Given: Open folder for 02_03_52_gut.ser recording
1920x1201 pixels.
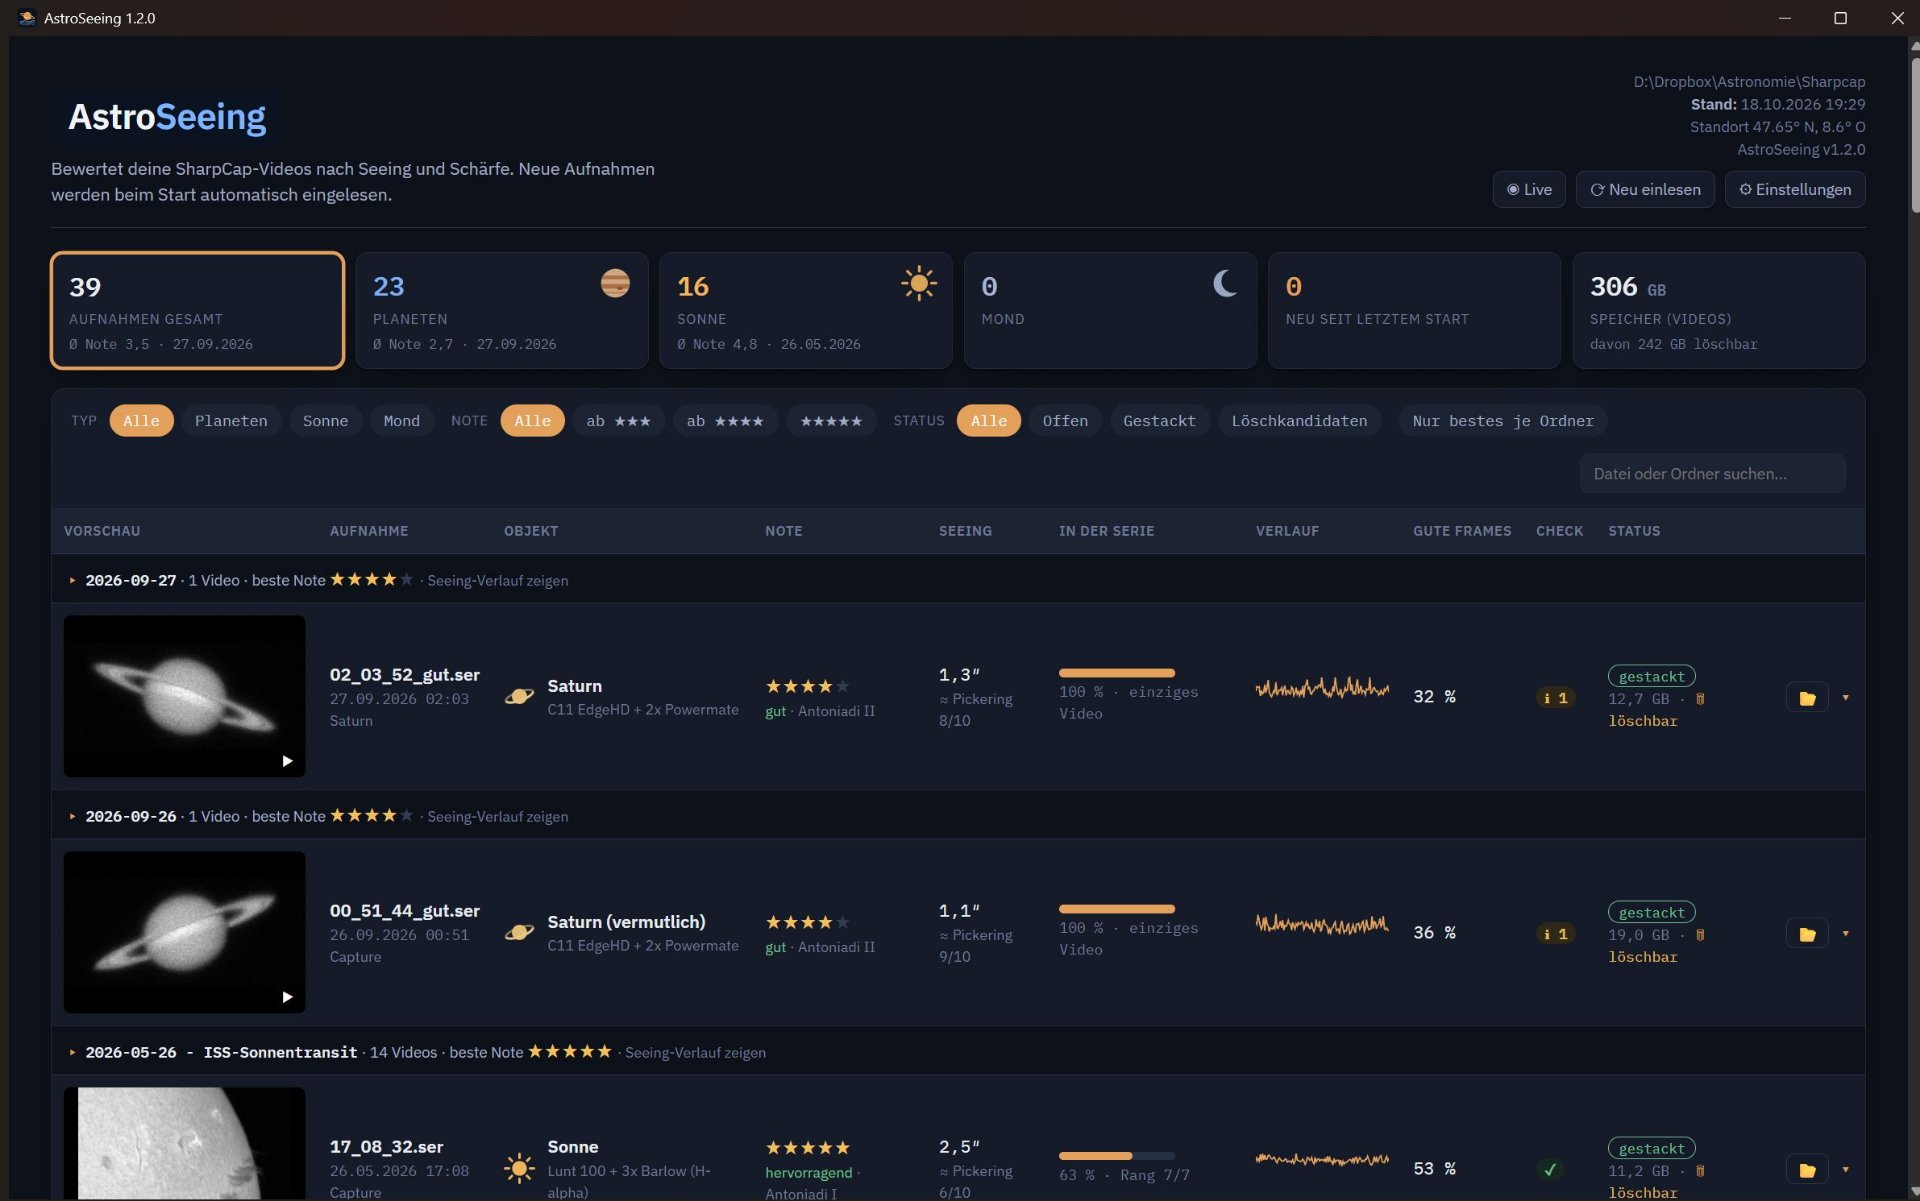Looking at the screenshot, I should click(1806, 698).
